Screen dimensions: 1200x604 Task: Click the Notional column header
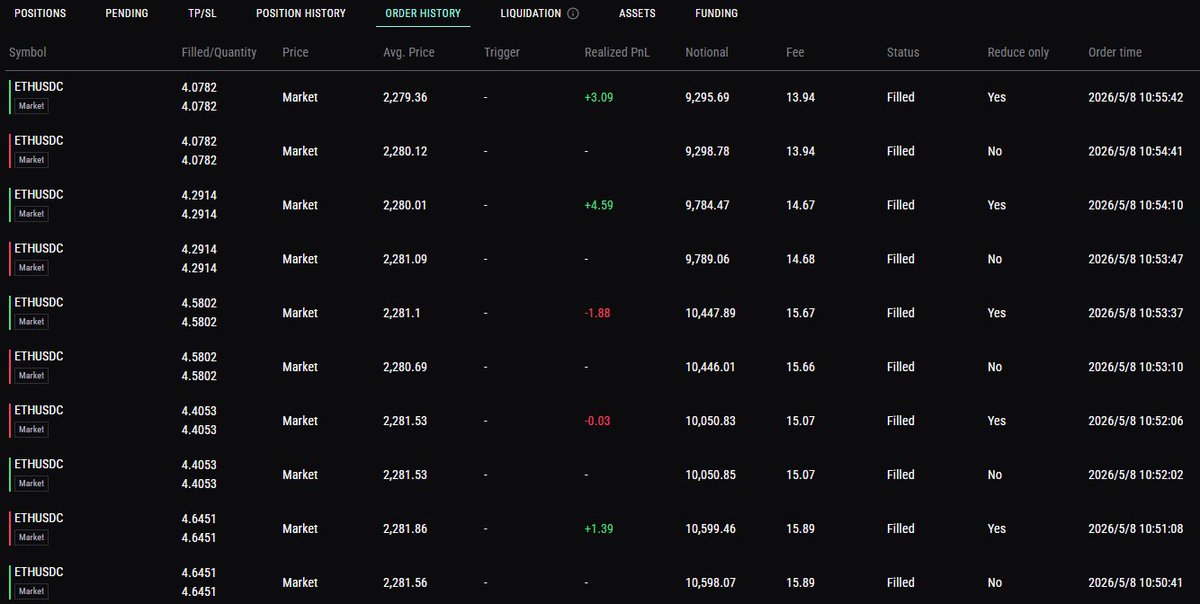click(x=707, y=52)
